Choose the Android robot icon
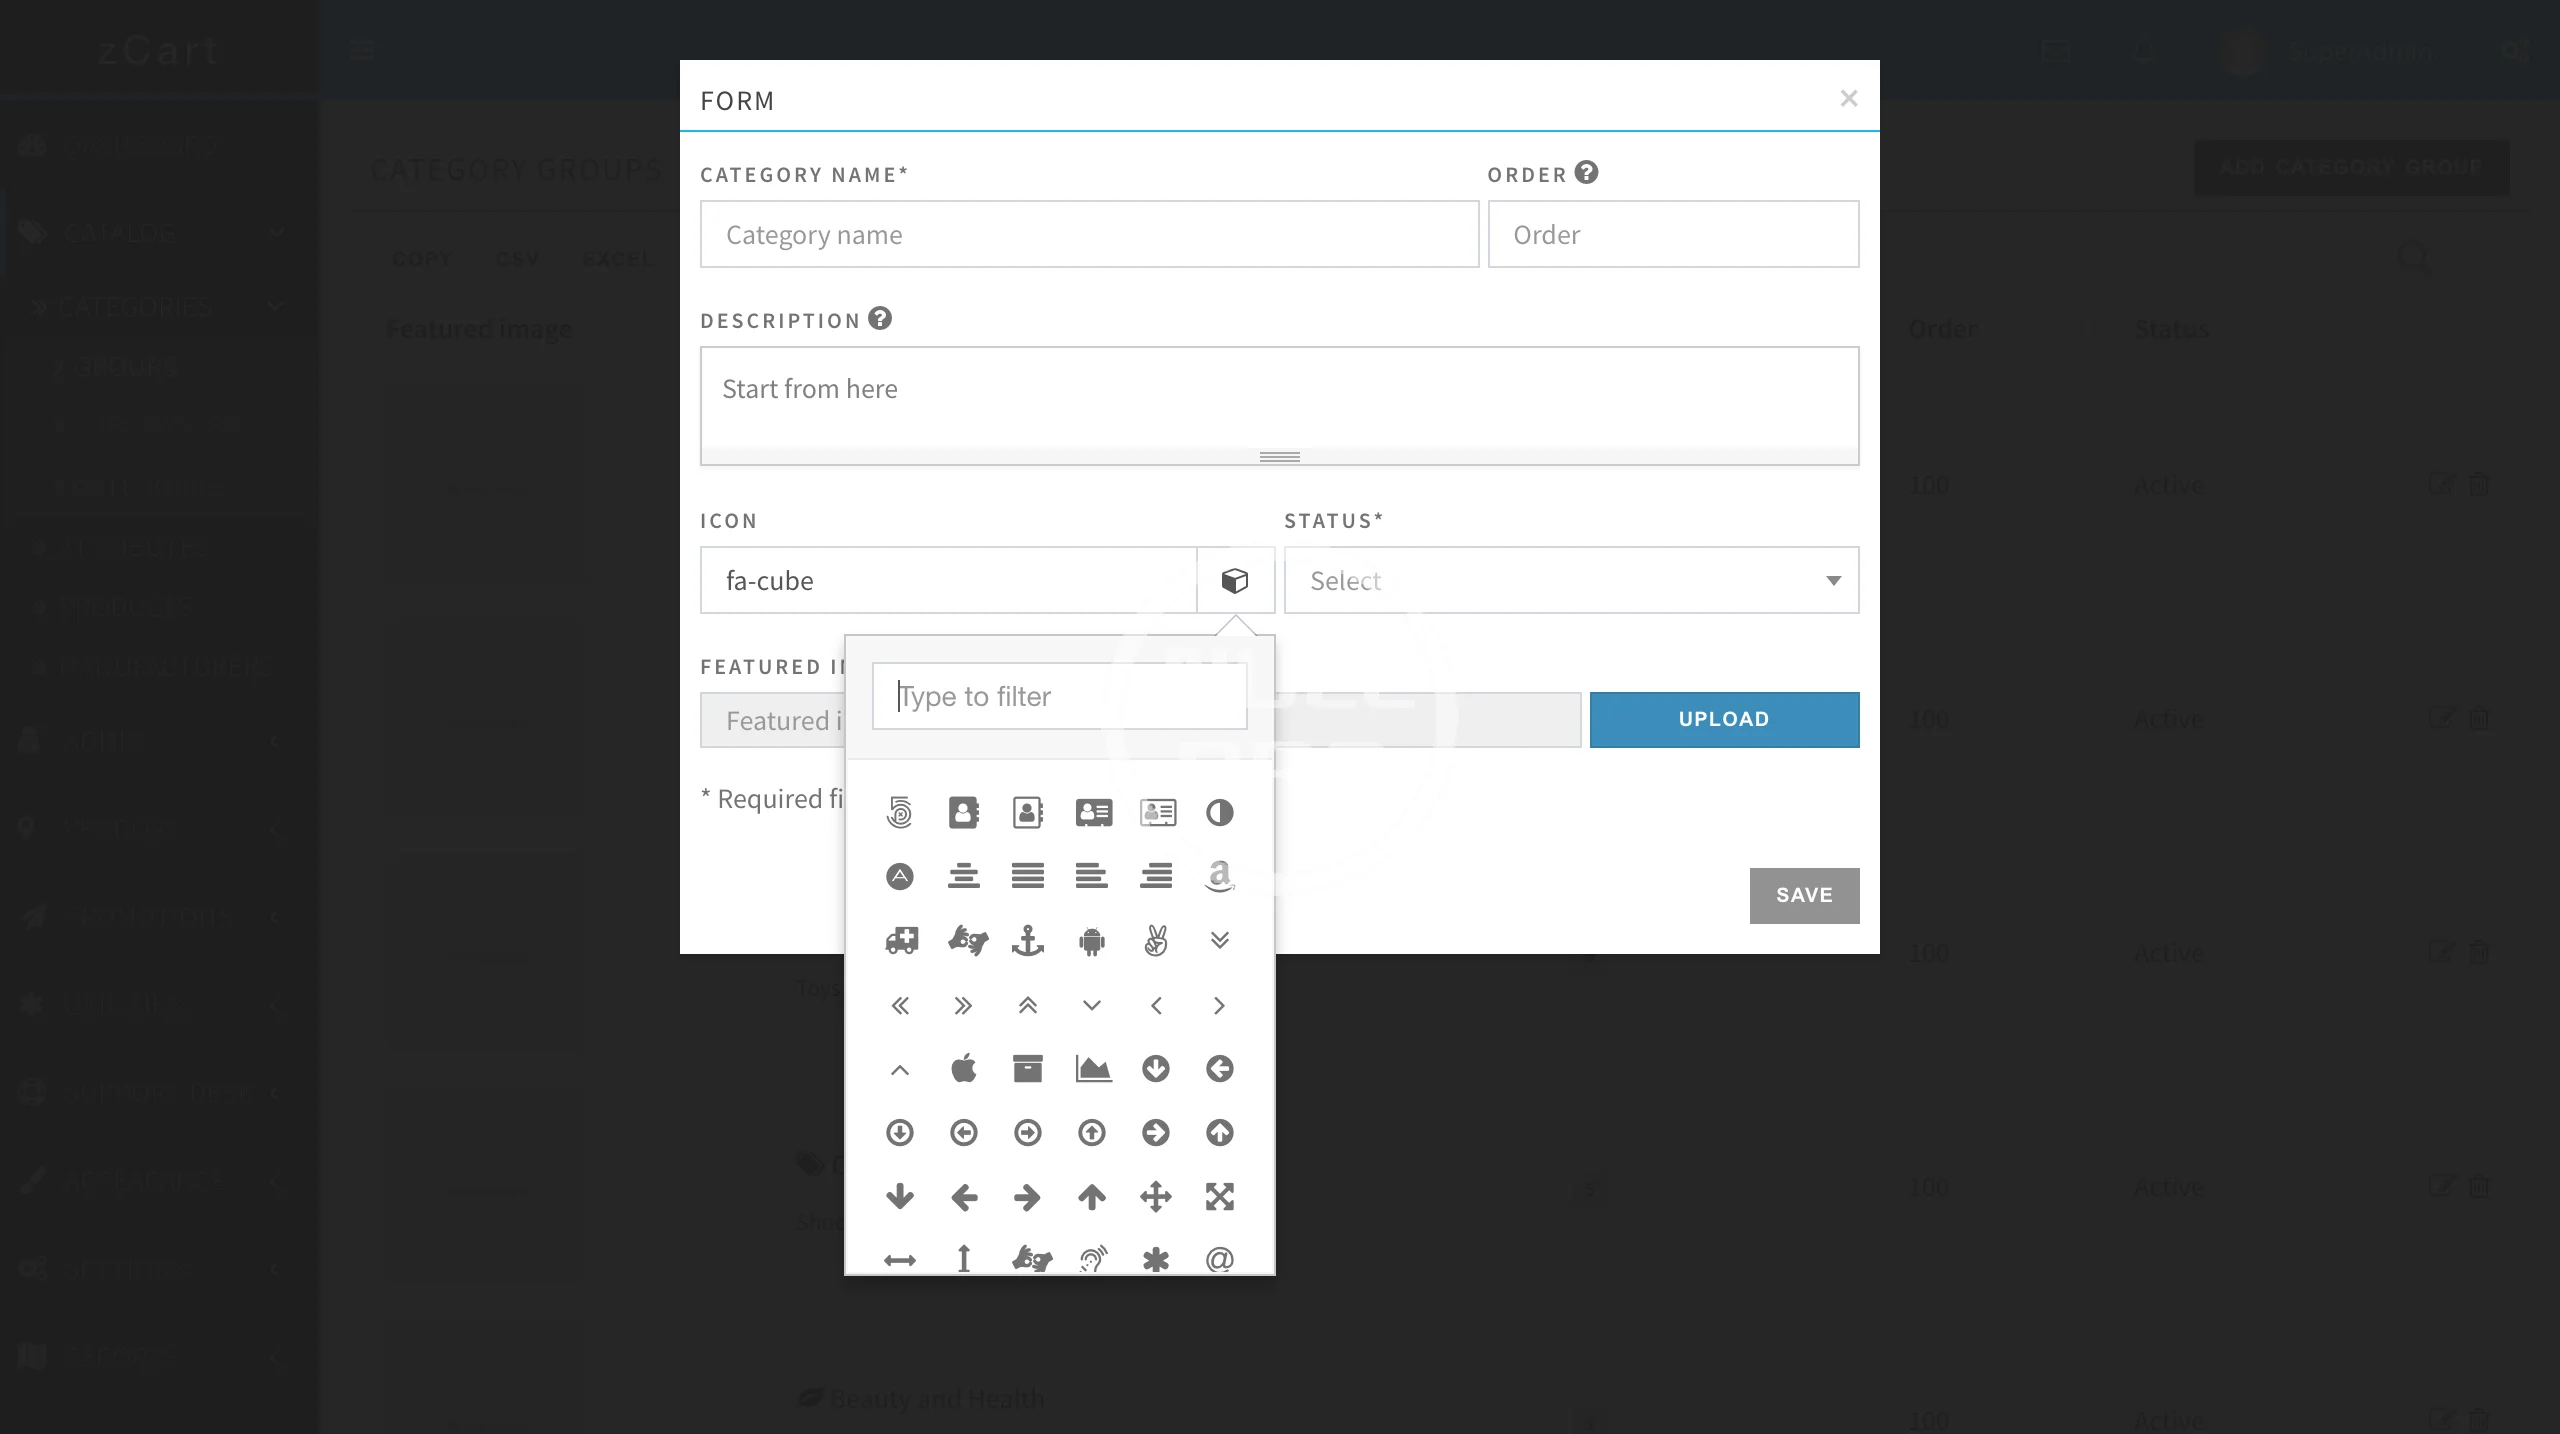 (x=1091, y=941)
